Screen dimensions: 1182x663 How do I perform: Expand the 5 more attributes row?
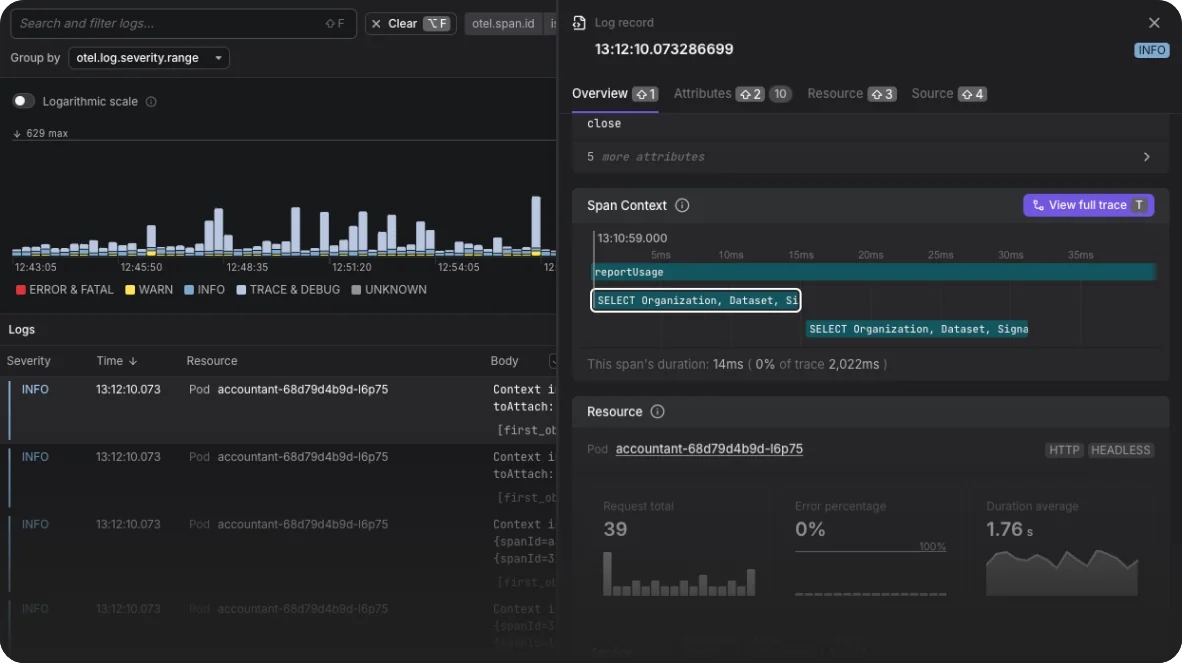[x=870, y=157]
